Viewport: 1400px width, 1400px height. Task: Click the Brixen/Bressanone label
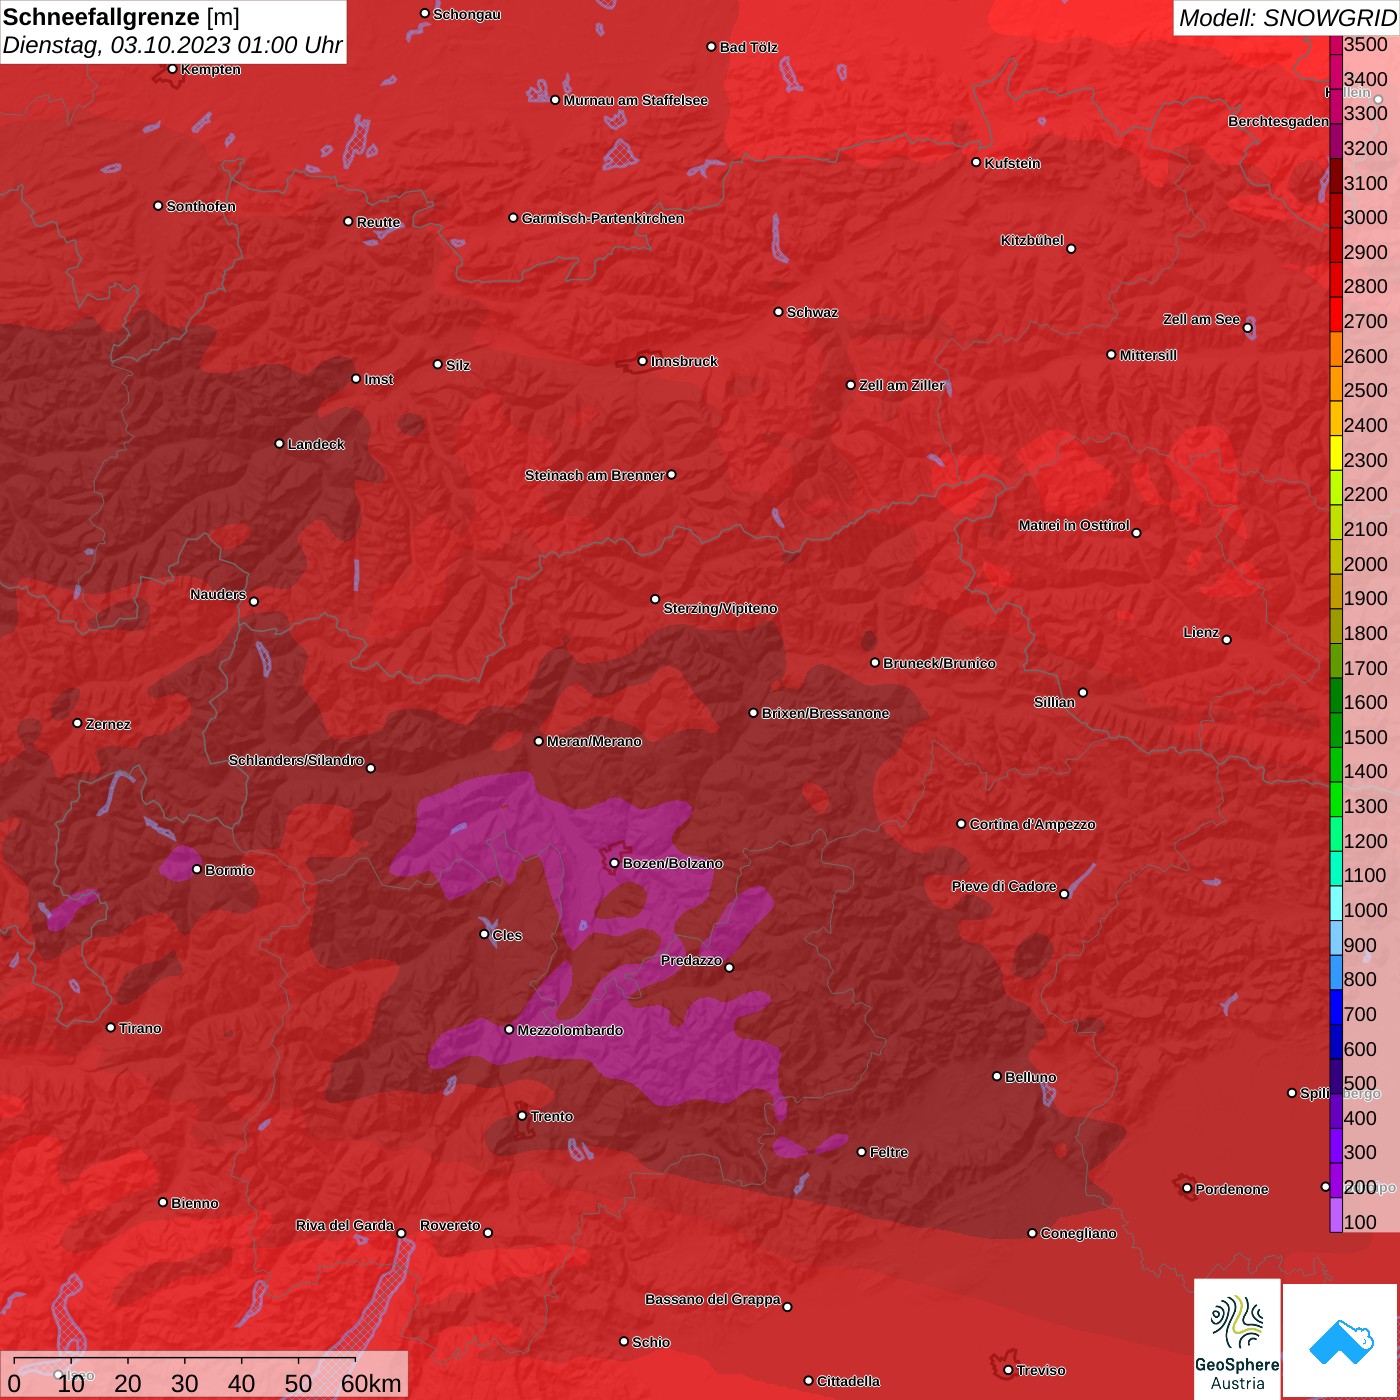pos(825,713)
